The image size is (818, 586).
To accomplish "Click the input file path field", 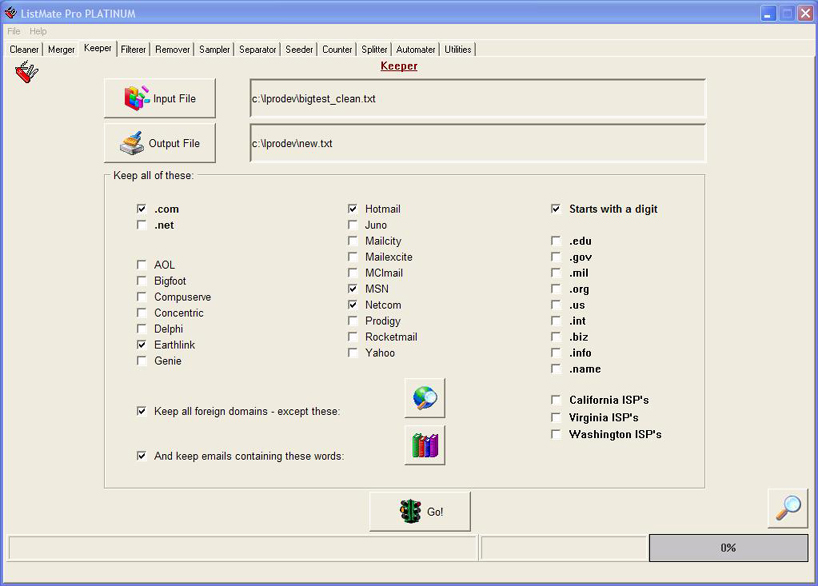I will click(x=477, y=99).
